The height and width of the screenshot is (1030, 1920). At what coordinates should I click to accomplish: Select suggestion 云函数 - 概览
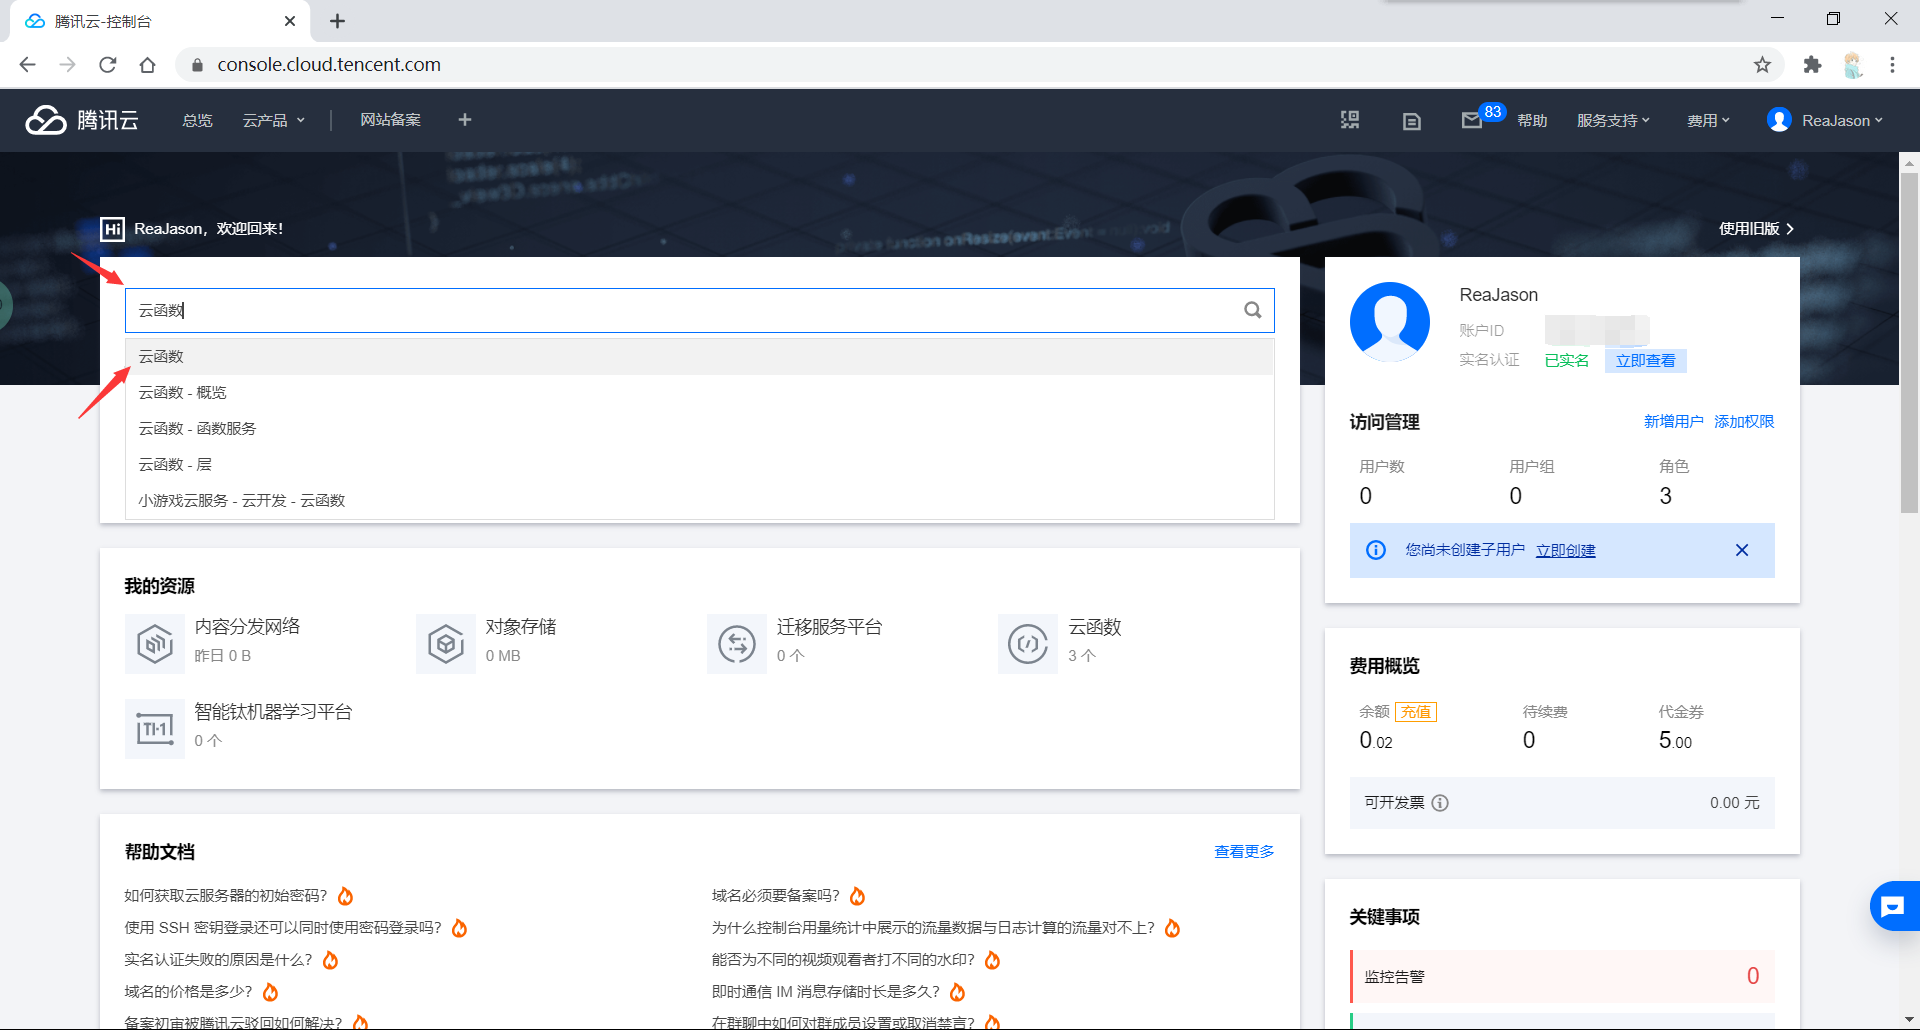point(699,393)
